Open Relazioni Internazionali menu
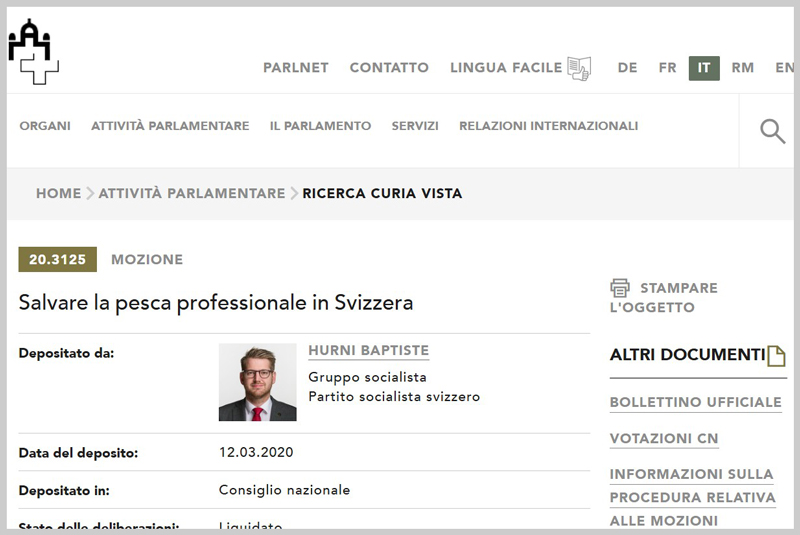 [x=548, y=126]
